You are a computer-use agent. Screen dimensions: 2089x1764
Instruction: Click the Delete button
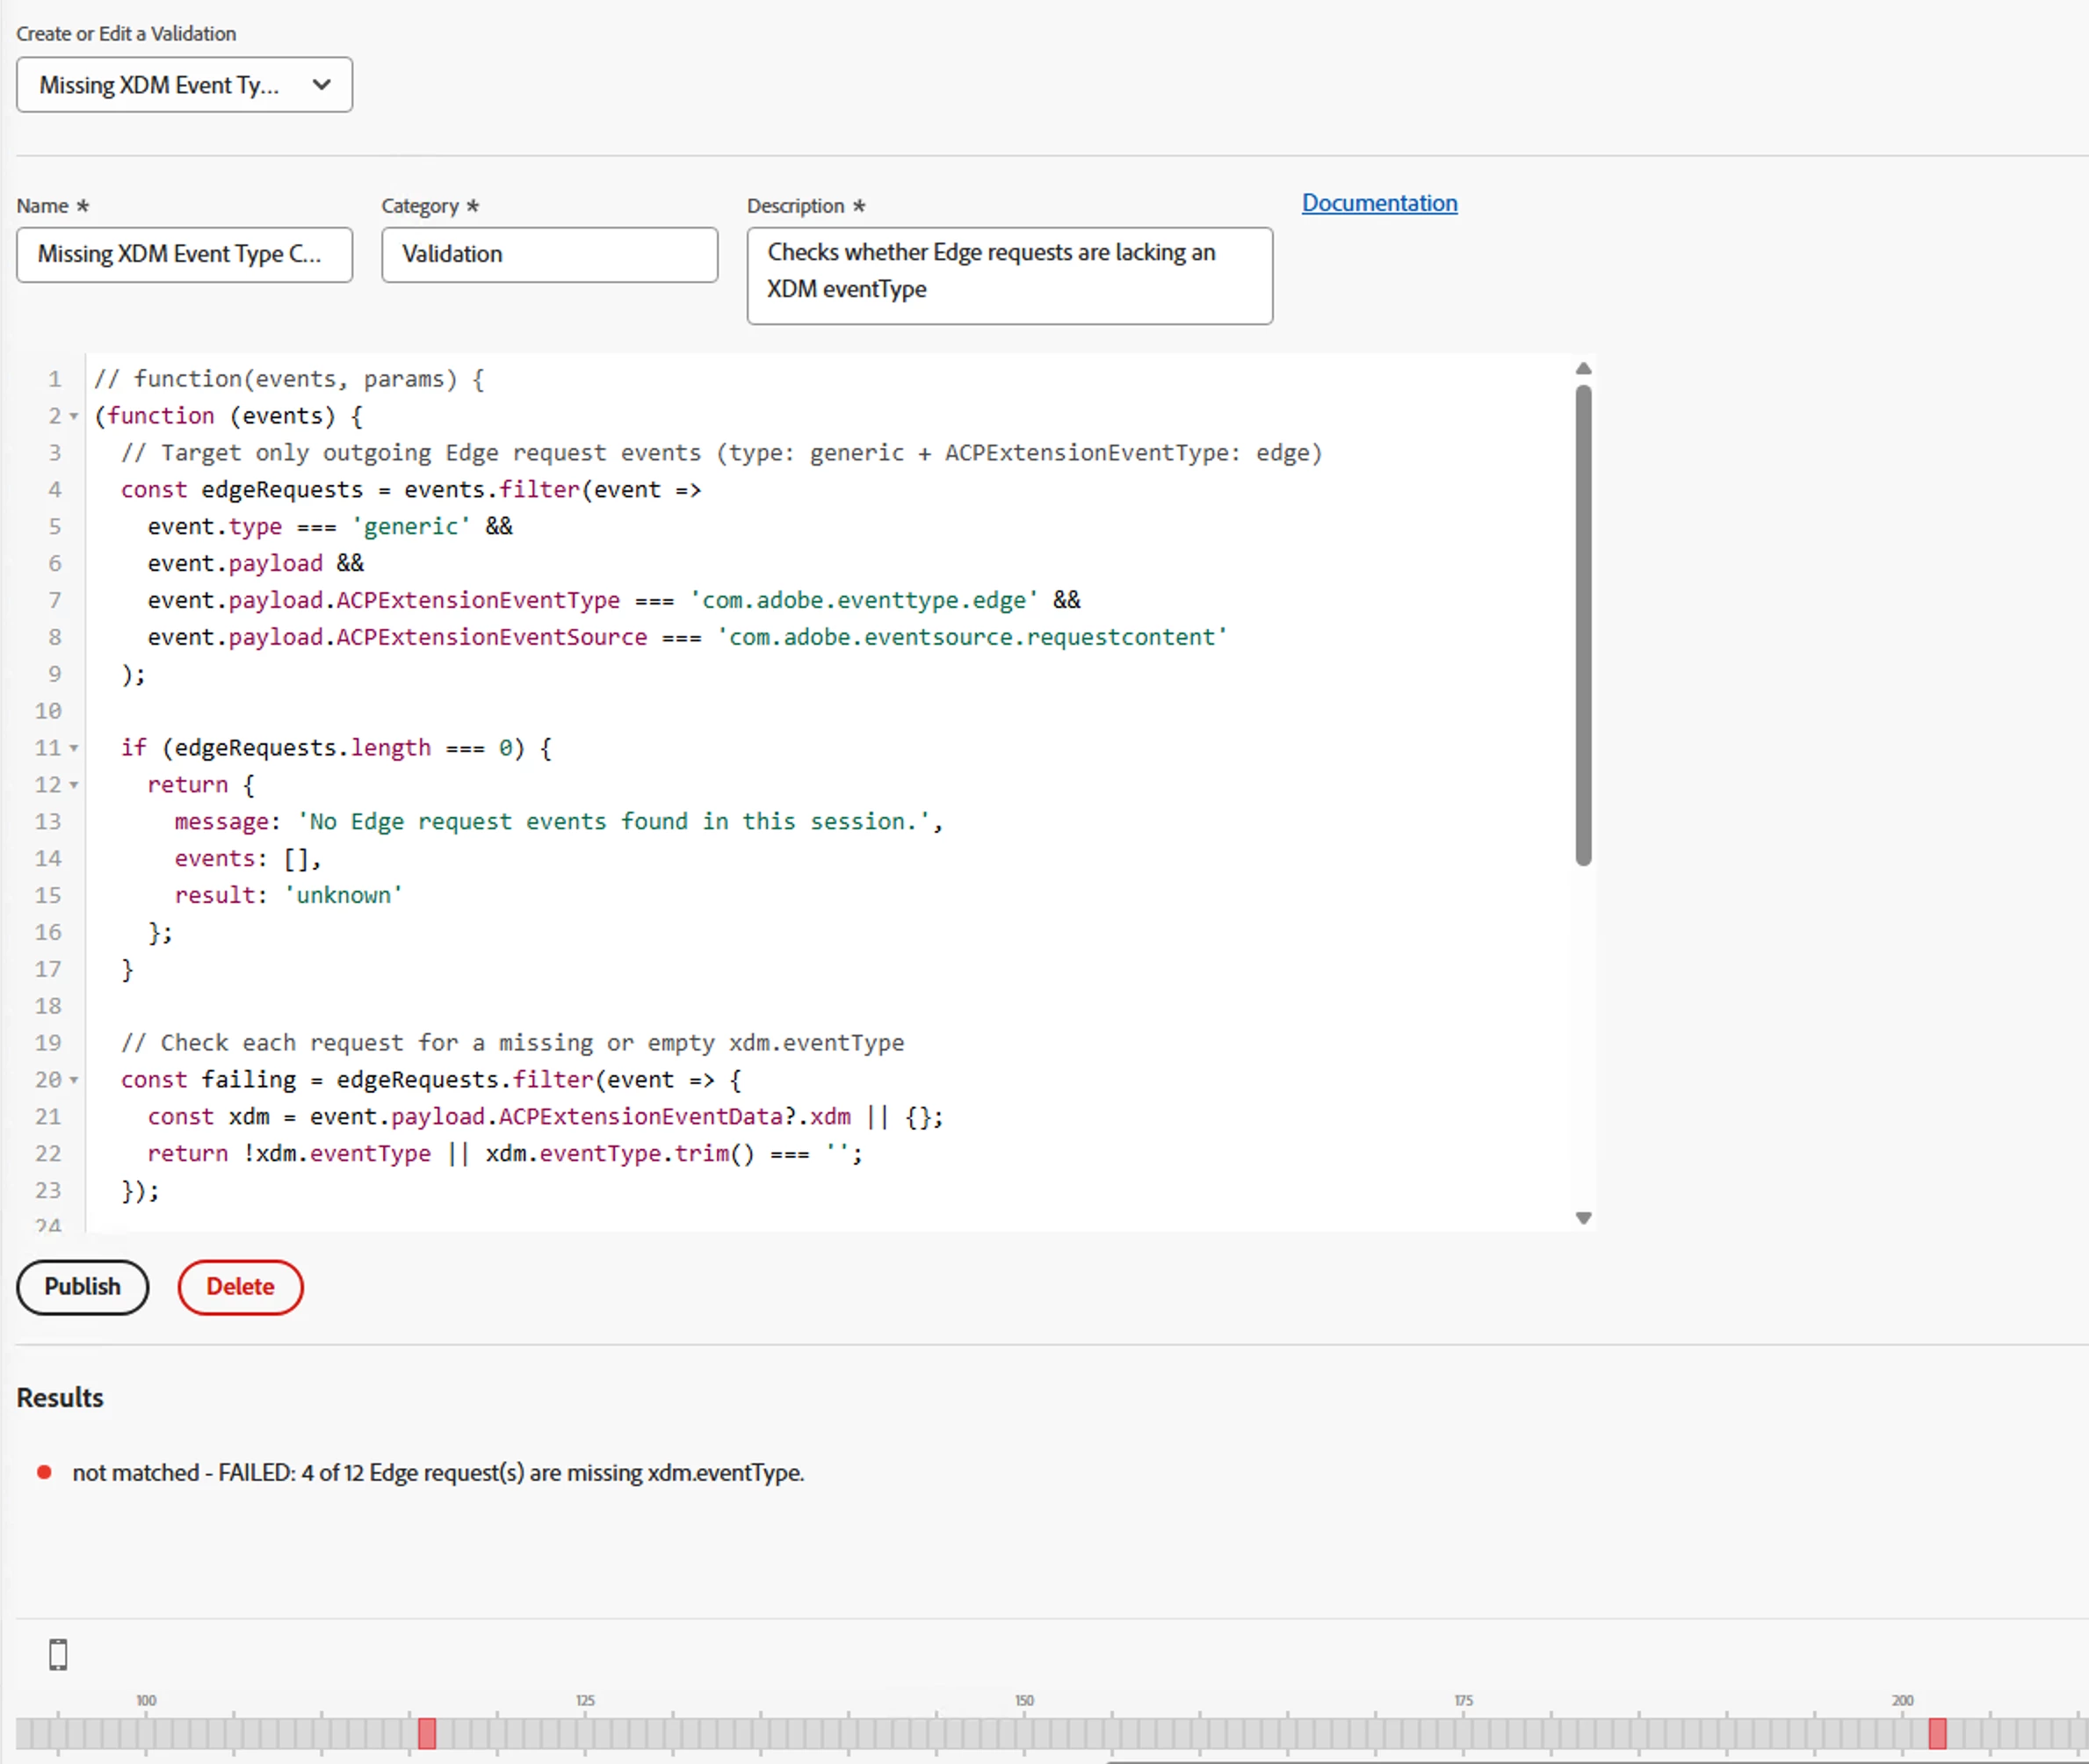tap(240, 1286)
